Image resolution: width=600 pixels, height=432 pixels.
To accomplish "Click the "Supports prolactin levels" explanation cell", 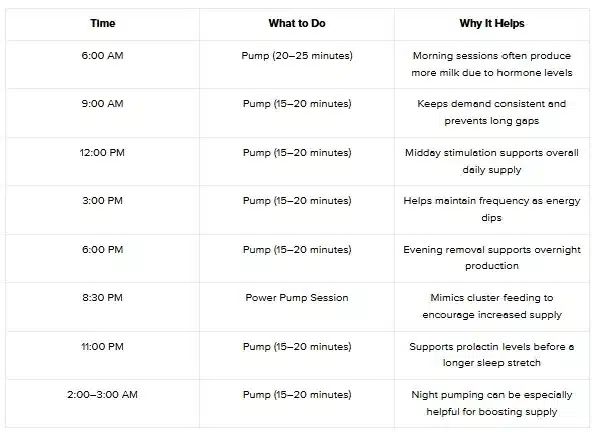I will click(492, 355).
